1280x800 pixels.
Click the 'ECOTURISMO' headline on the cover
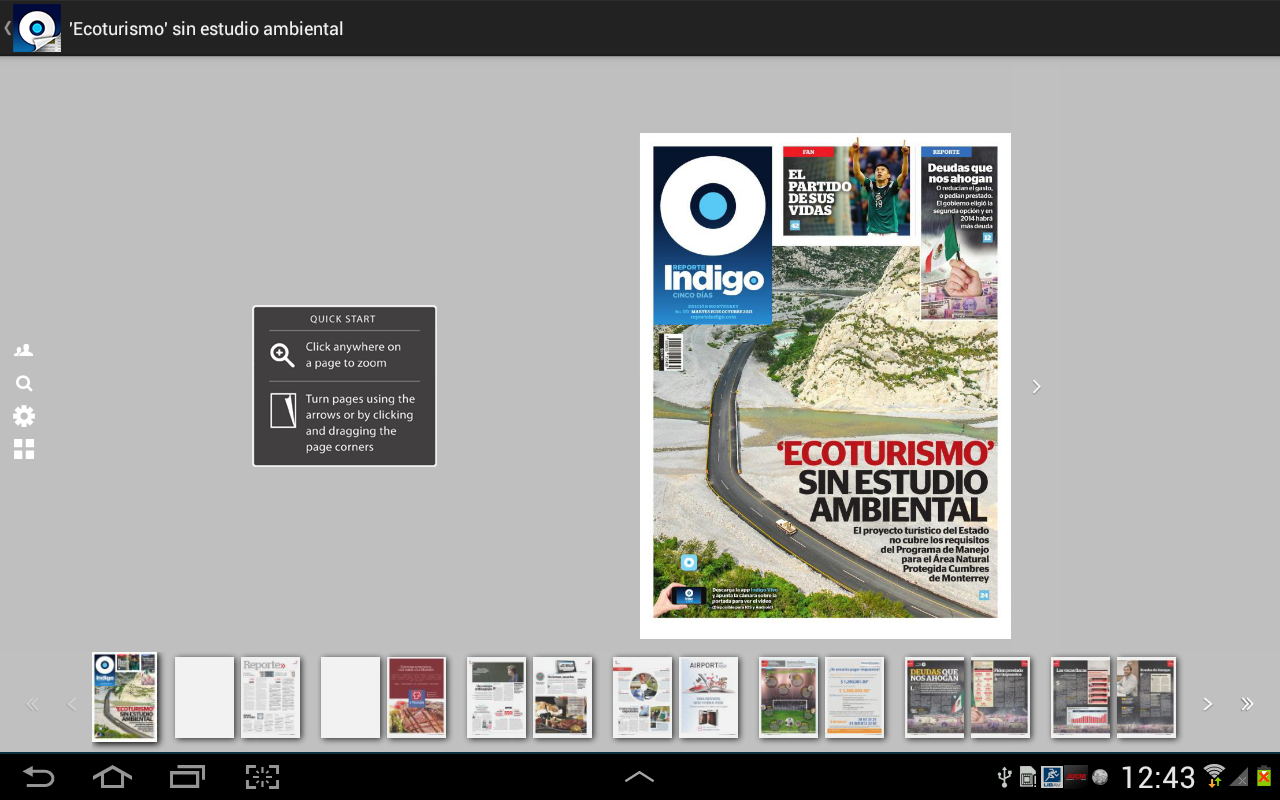click(887, 453)
